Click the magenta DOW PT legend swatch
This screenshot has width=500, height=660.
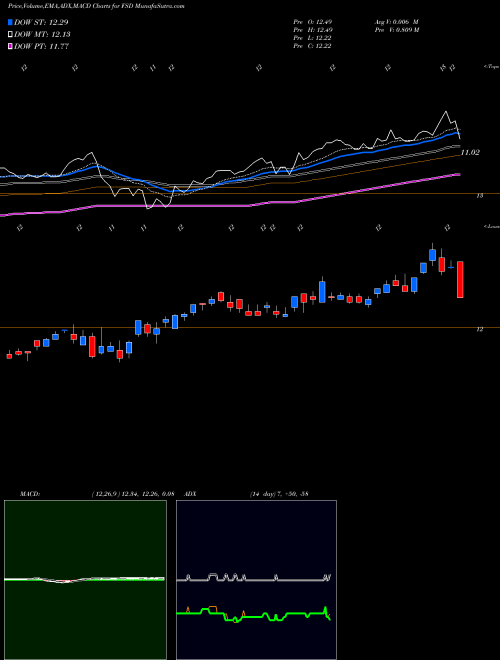coord(10,46)
